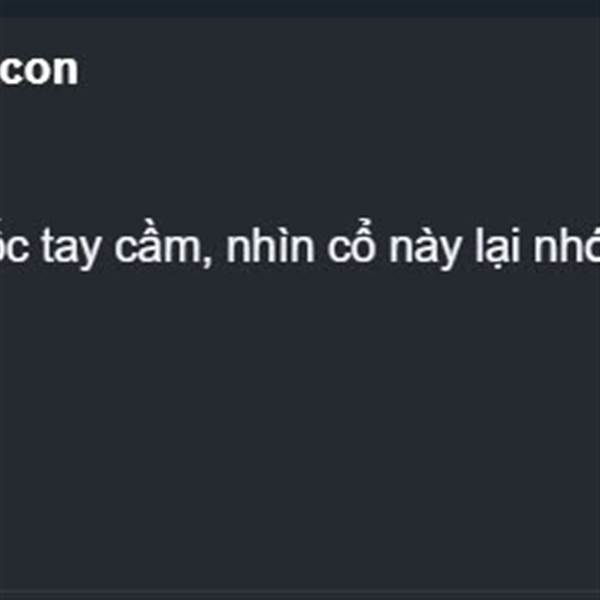This screenshot has height=600, width=600.
Task: Select the letter "c" in username "con"
Action: (x=10, y=73)
